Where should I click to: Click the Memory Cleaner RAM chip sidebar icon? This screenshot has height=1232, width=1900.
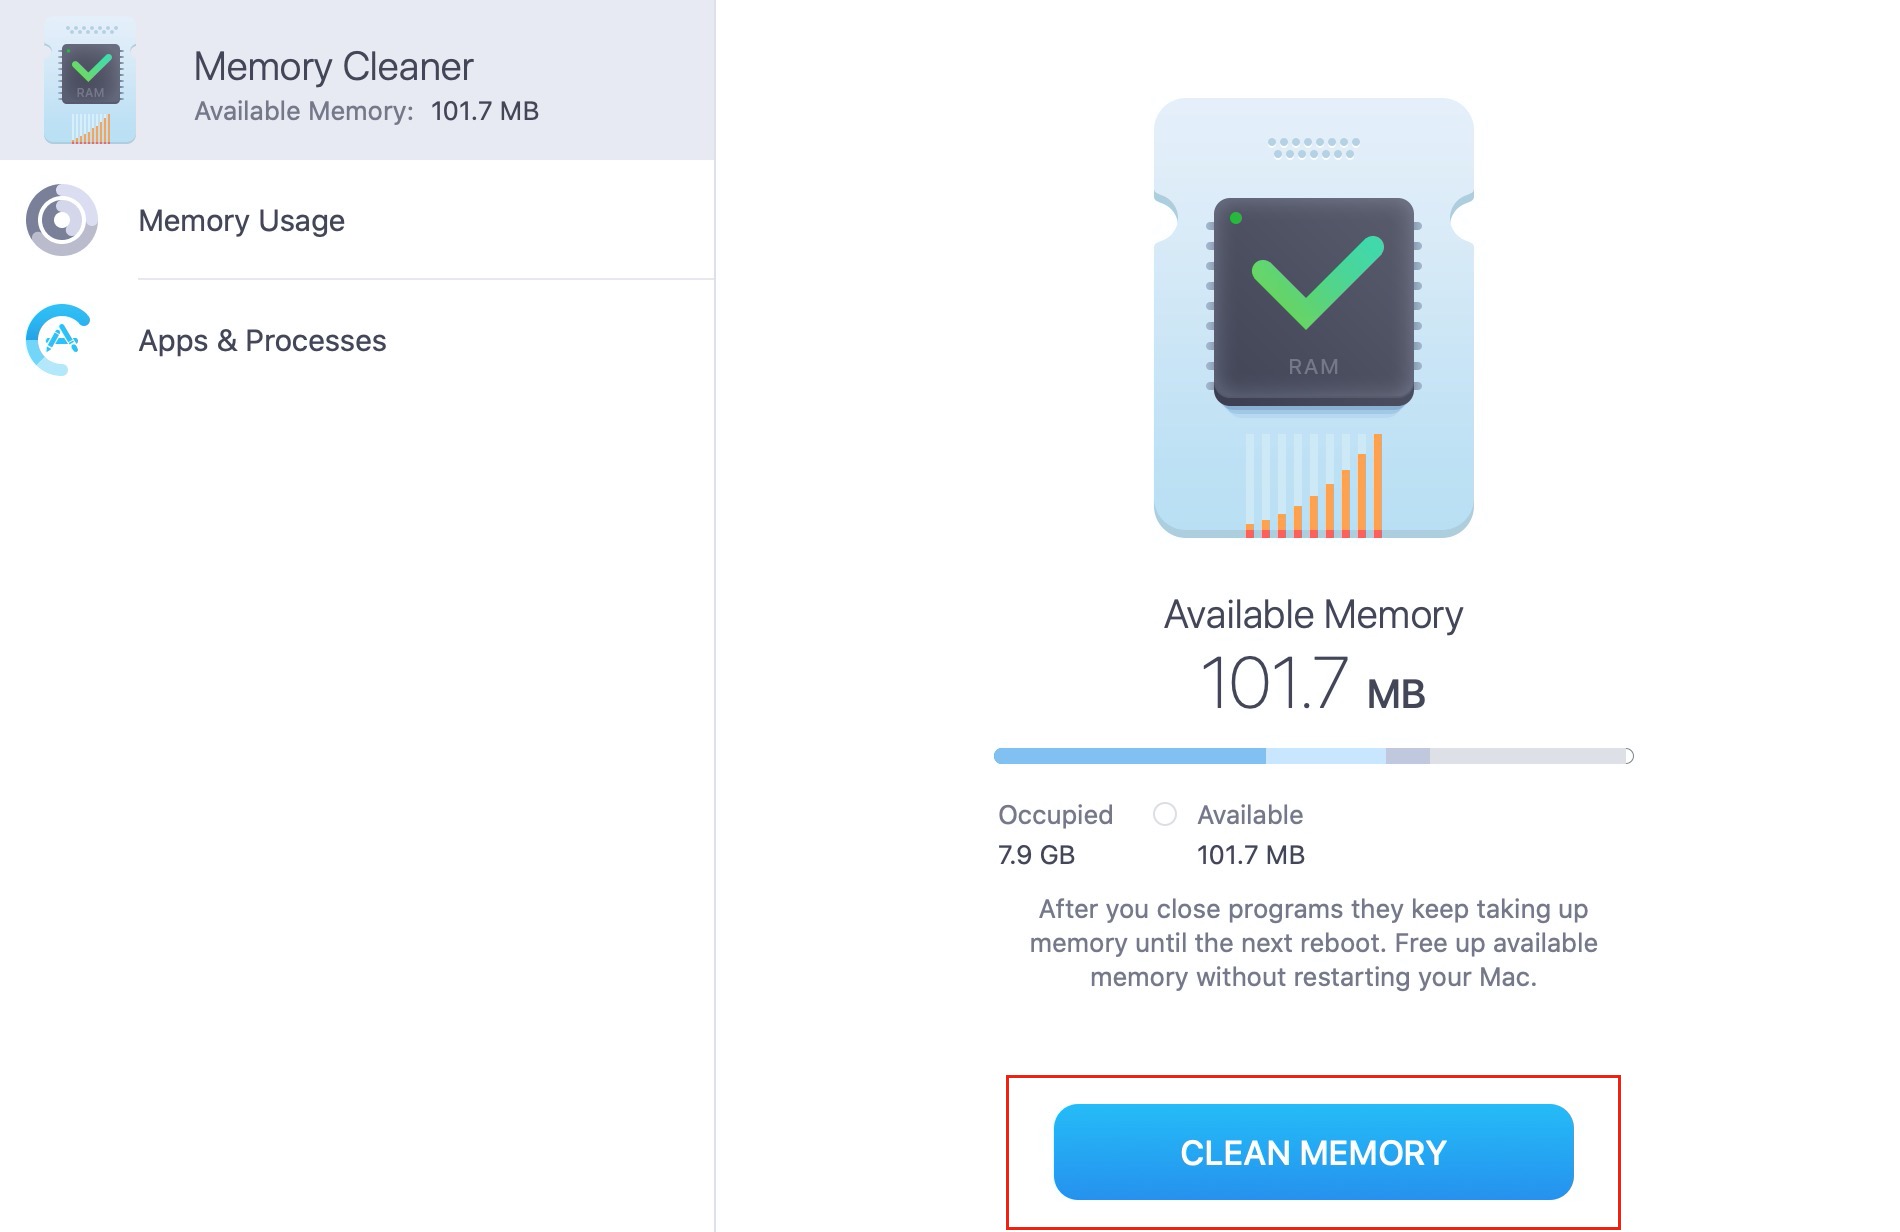(90, 80)
